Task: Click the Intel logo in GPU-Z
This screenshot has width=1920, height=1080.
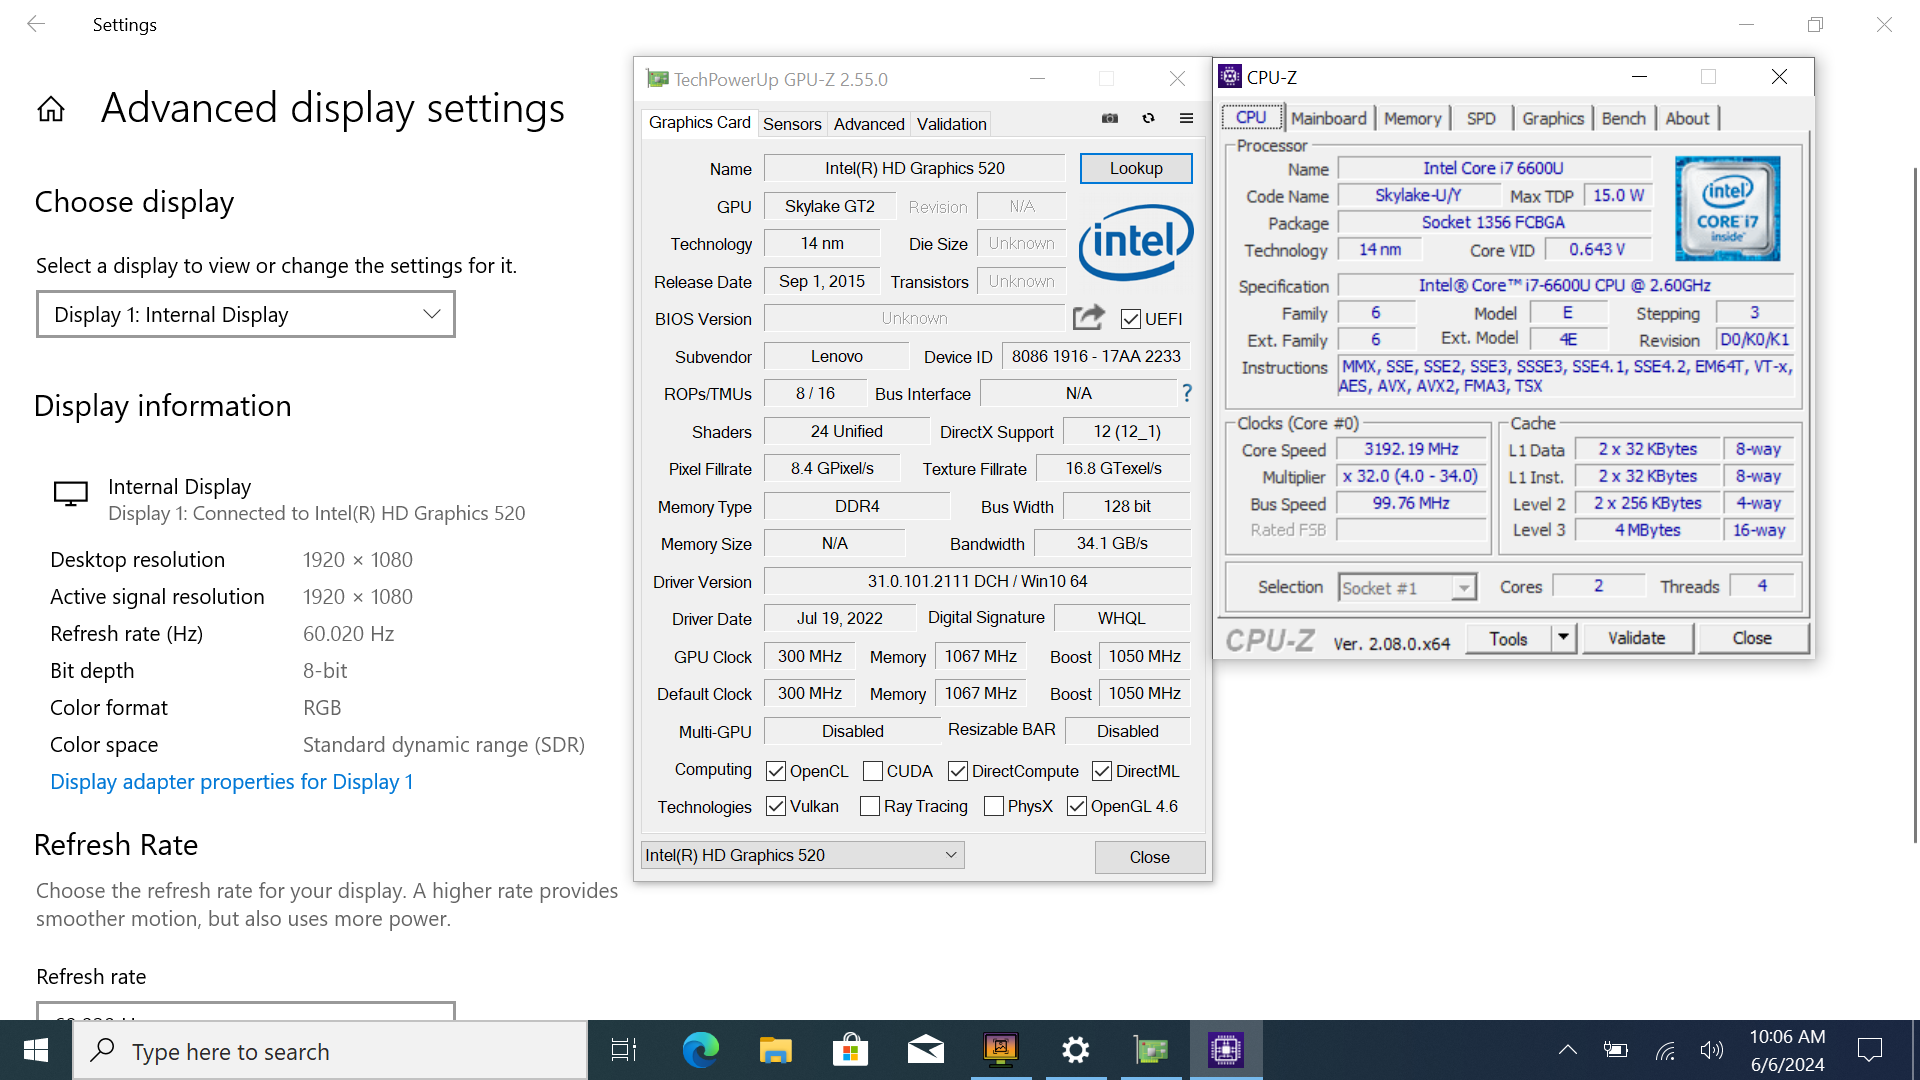Action: point(1136,242)
